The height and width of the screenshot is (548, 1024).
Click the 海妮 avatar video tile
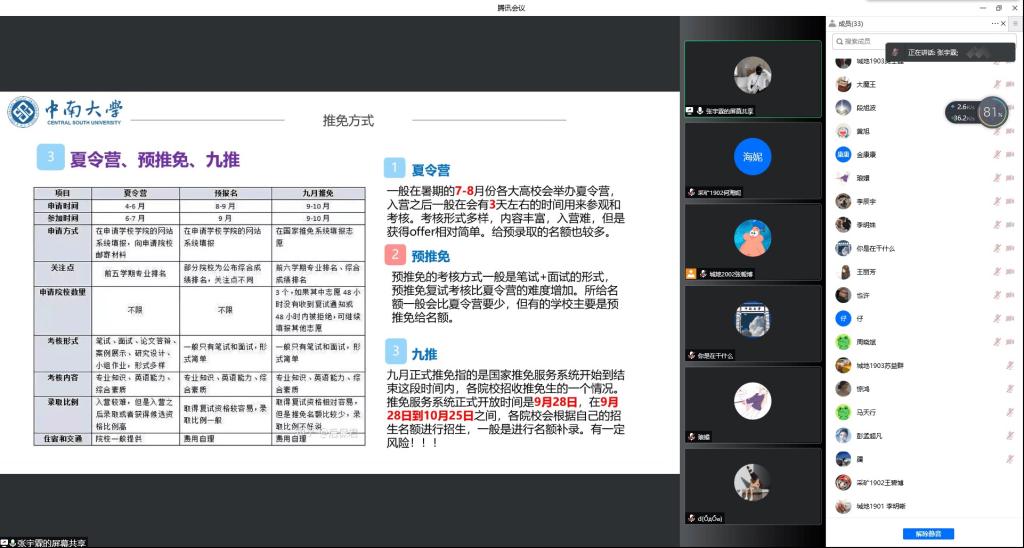tap(752, 157)
